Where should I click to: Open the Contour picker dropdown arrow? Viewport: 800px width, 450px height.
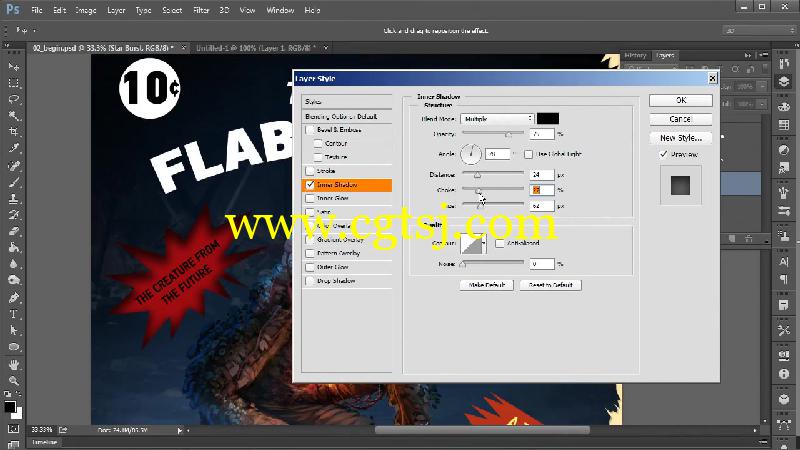(x=483, y=243)
